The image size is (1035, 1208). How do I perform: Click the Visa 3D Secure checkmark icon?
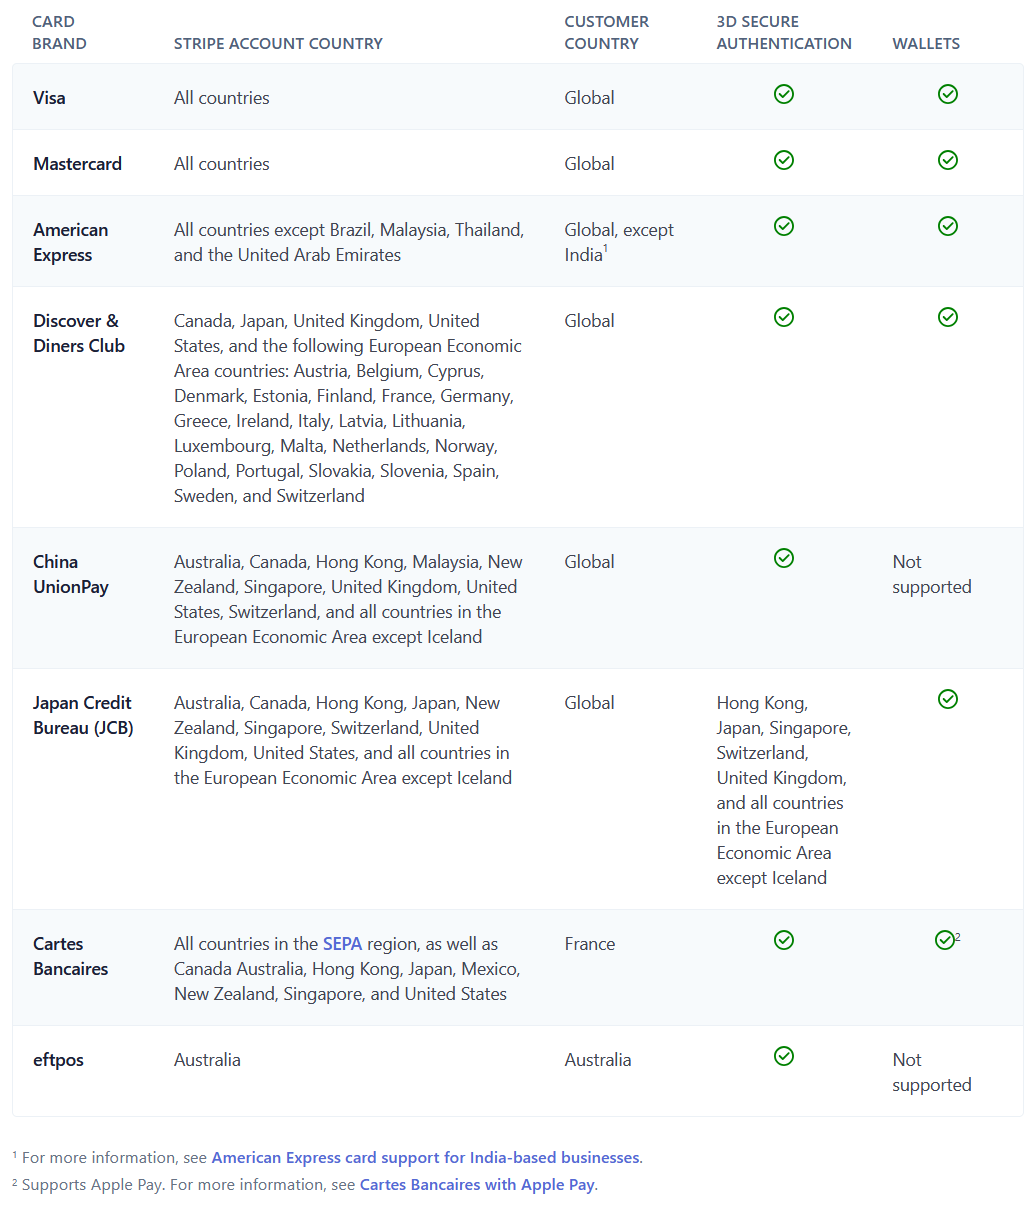point(784,94)
